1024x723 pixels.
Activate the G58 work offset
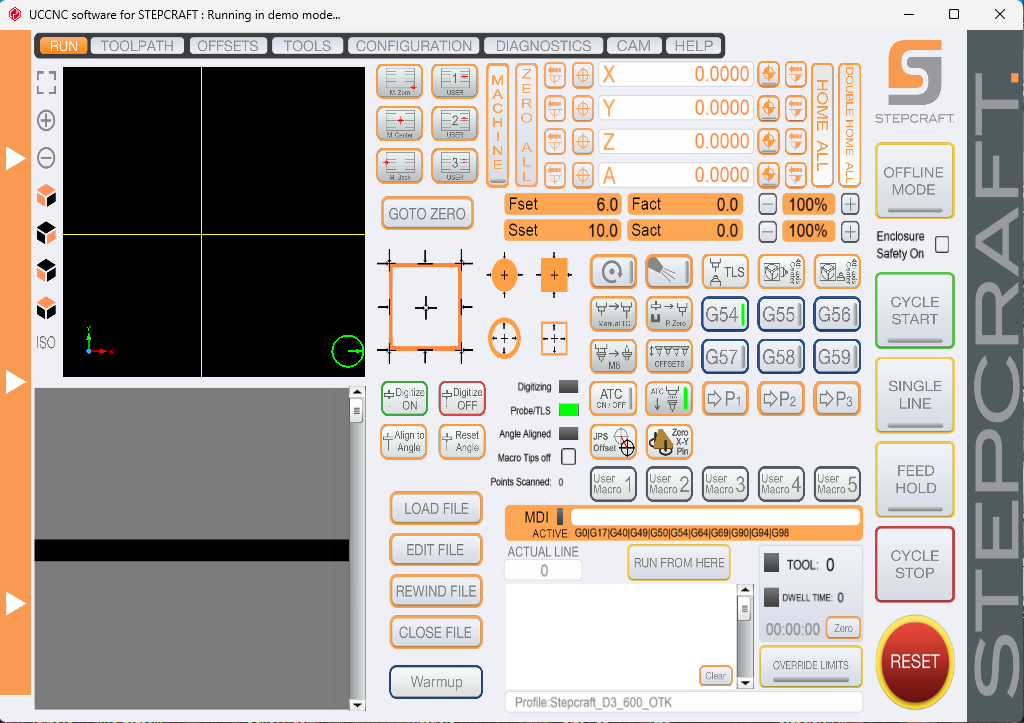(x=780, y=357)
